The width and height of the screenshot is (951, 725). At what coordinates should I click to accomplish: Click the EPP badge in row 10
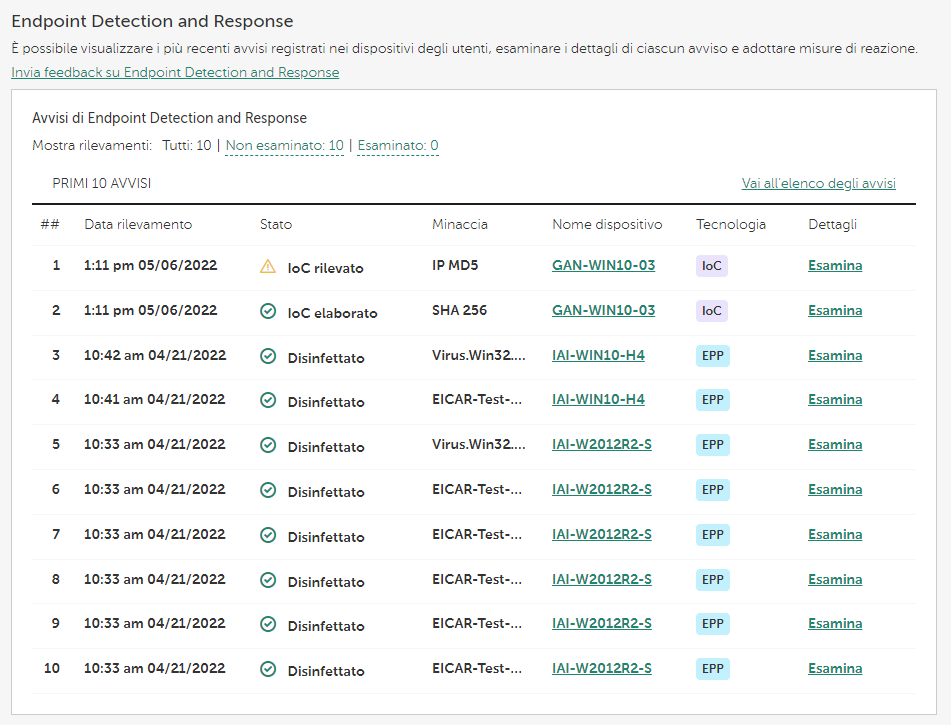coord(712,668)
